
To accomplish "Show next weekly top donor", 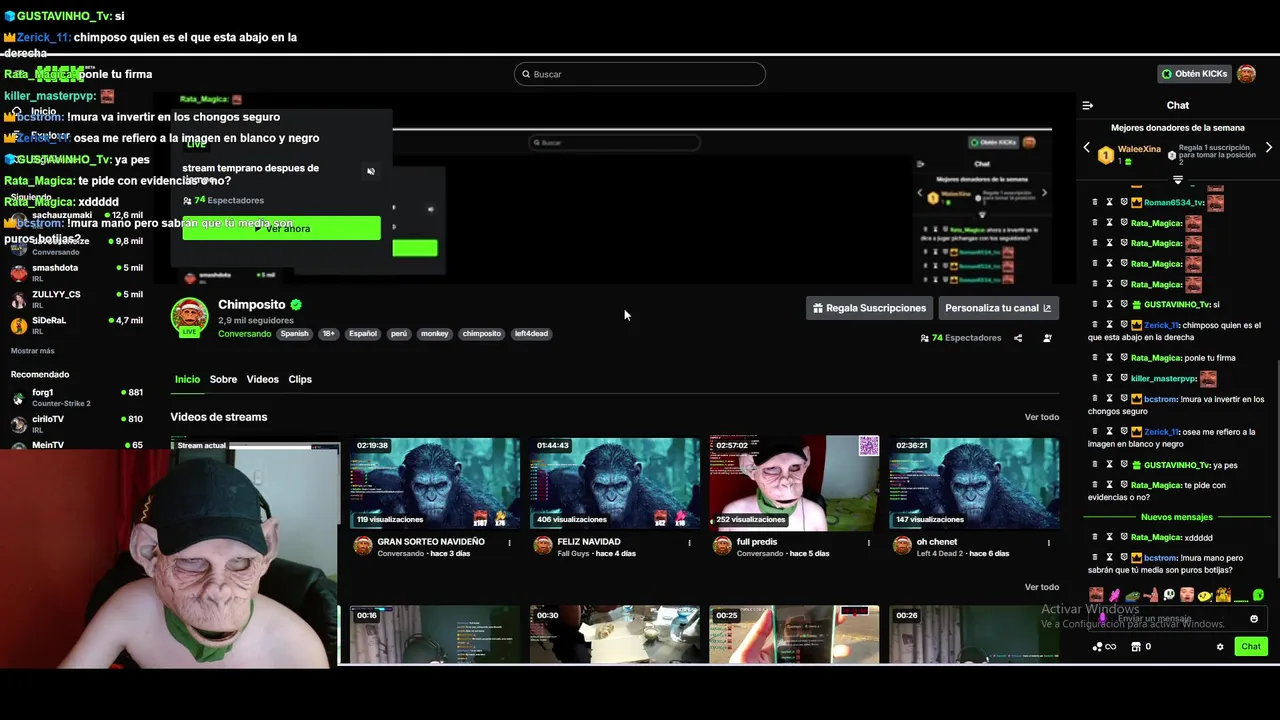I will point(1269,148).
